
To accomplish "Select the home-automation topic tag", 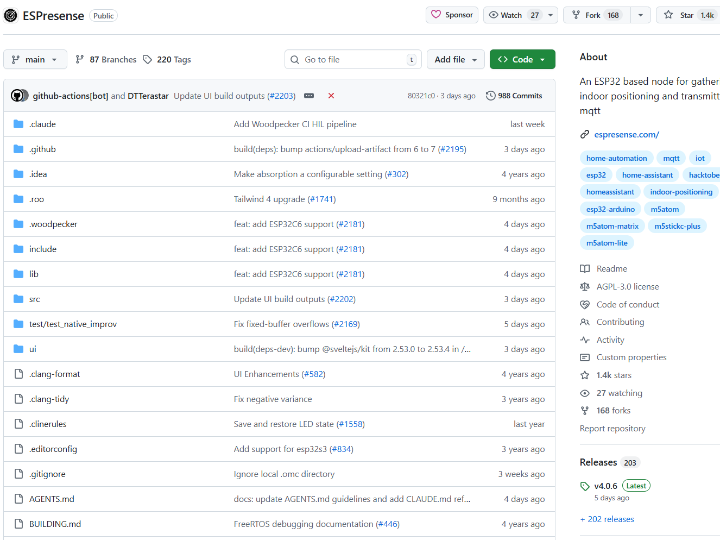I will pos(617,158).
